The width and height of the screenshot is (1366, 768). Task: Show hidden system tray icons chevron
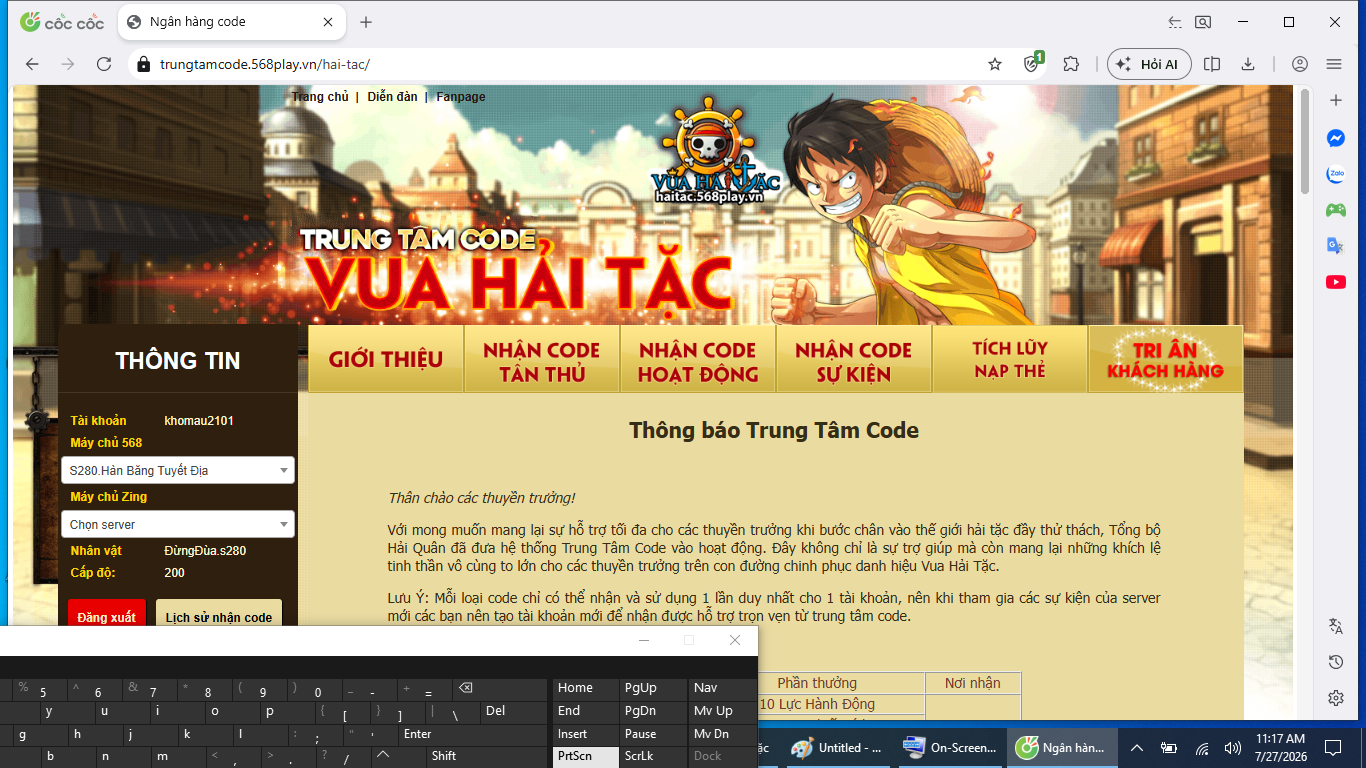point(1137,747)
